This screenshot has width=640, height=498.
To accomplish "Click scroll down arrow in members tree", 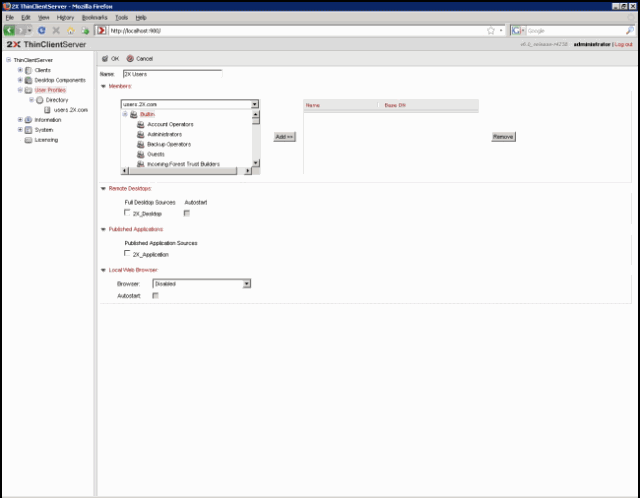I will (x=256, y=163).
